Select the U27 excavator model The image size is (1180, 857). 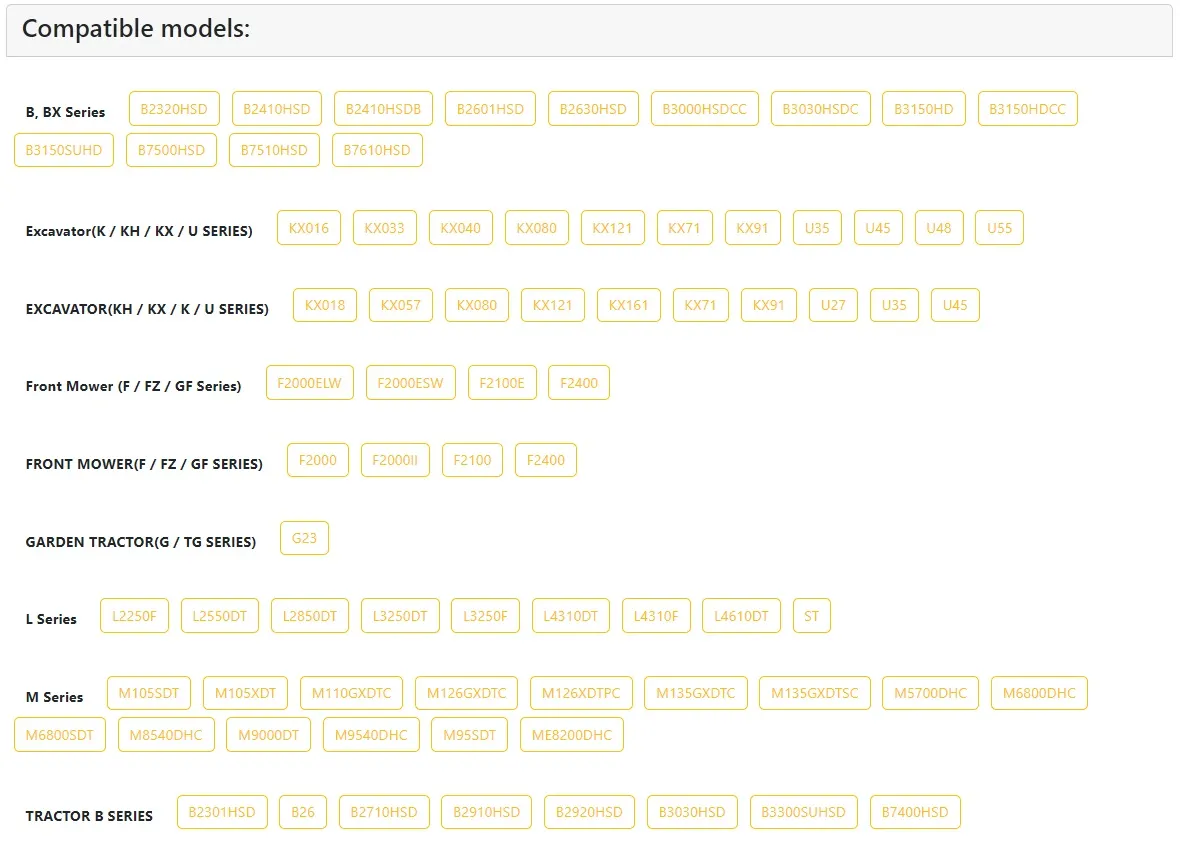[x=833, y=305]
